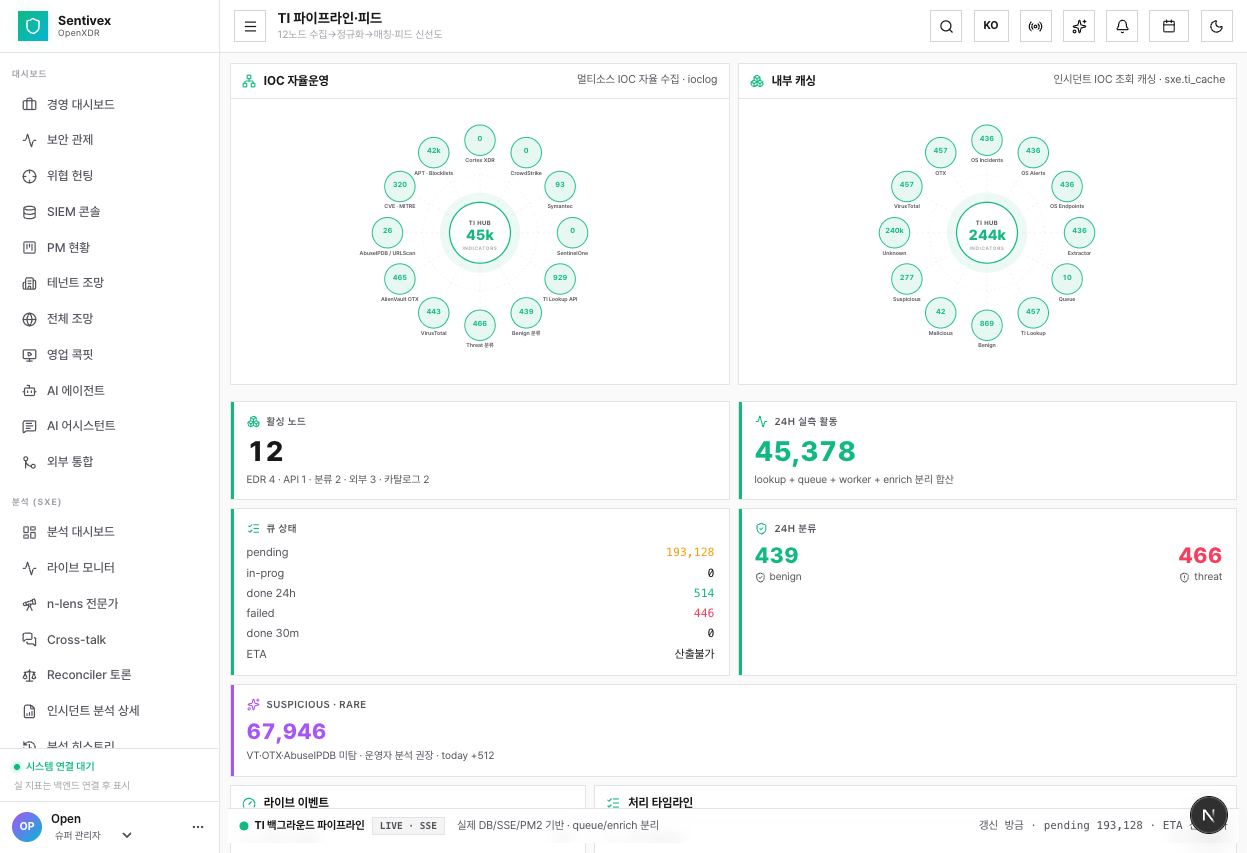Select the OS Incidents 436 node
The image size is (1247, 853).
(987, 141)
